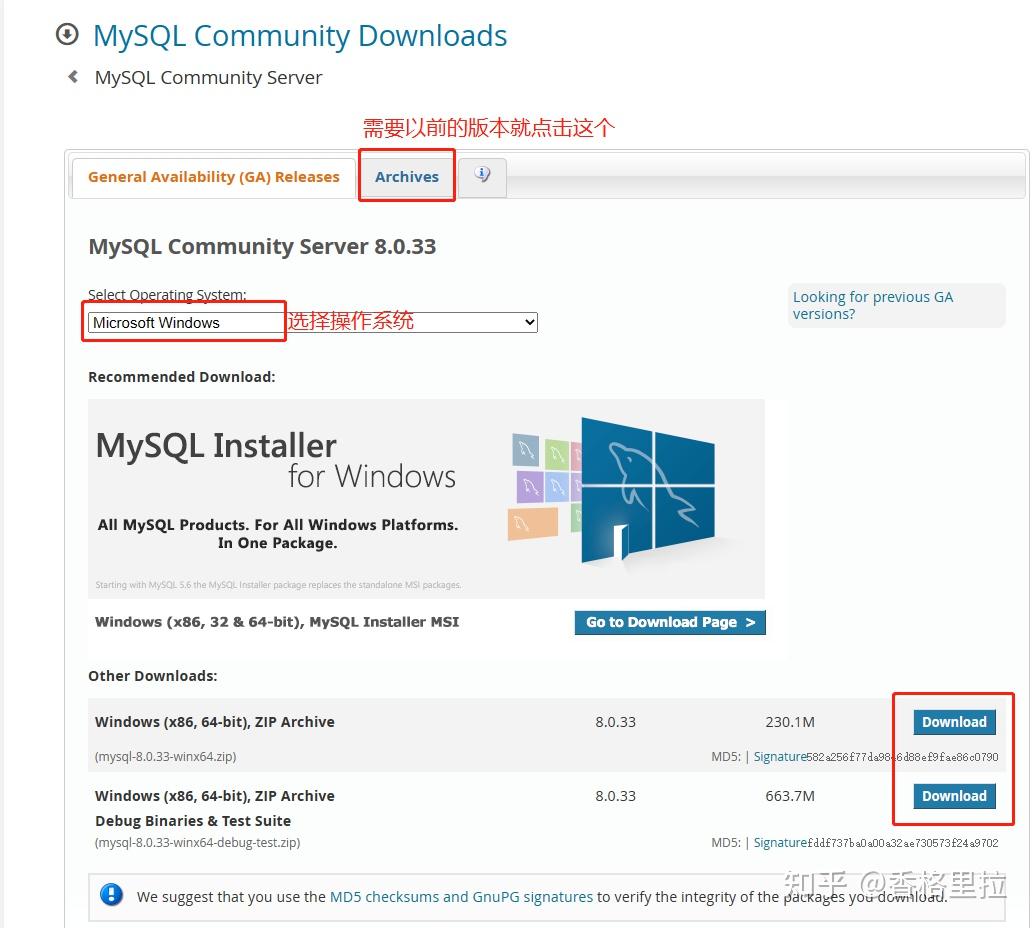The height and width of the screenshot is (928, 1034).
Task: Click the MySQL Community Downloads heading
Action: [x=299, y=35]
